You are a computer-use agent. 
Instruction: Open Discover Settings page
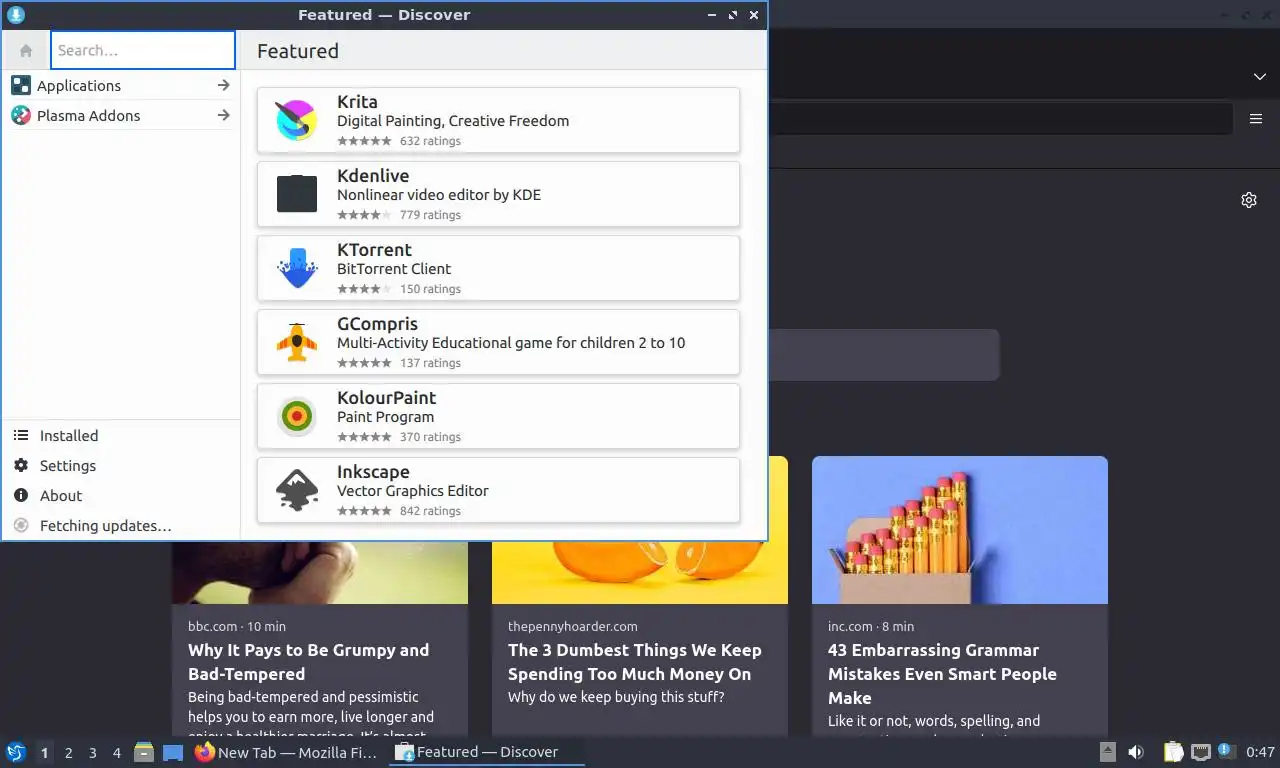click(121, 466)
